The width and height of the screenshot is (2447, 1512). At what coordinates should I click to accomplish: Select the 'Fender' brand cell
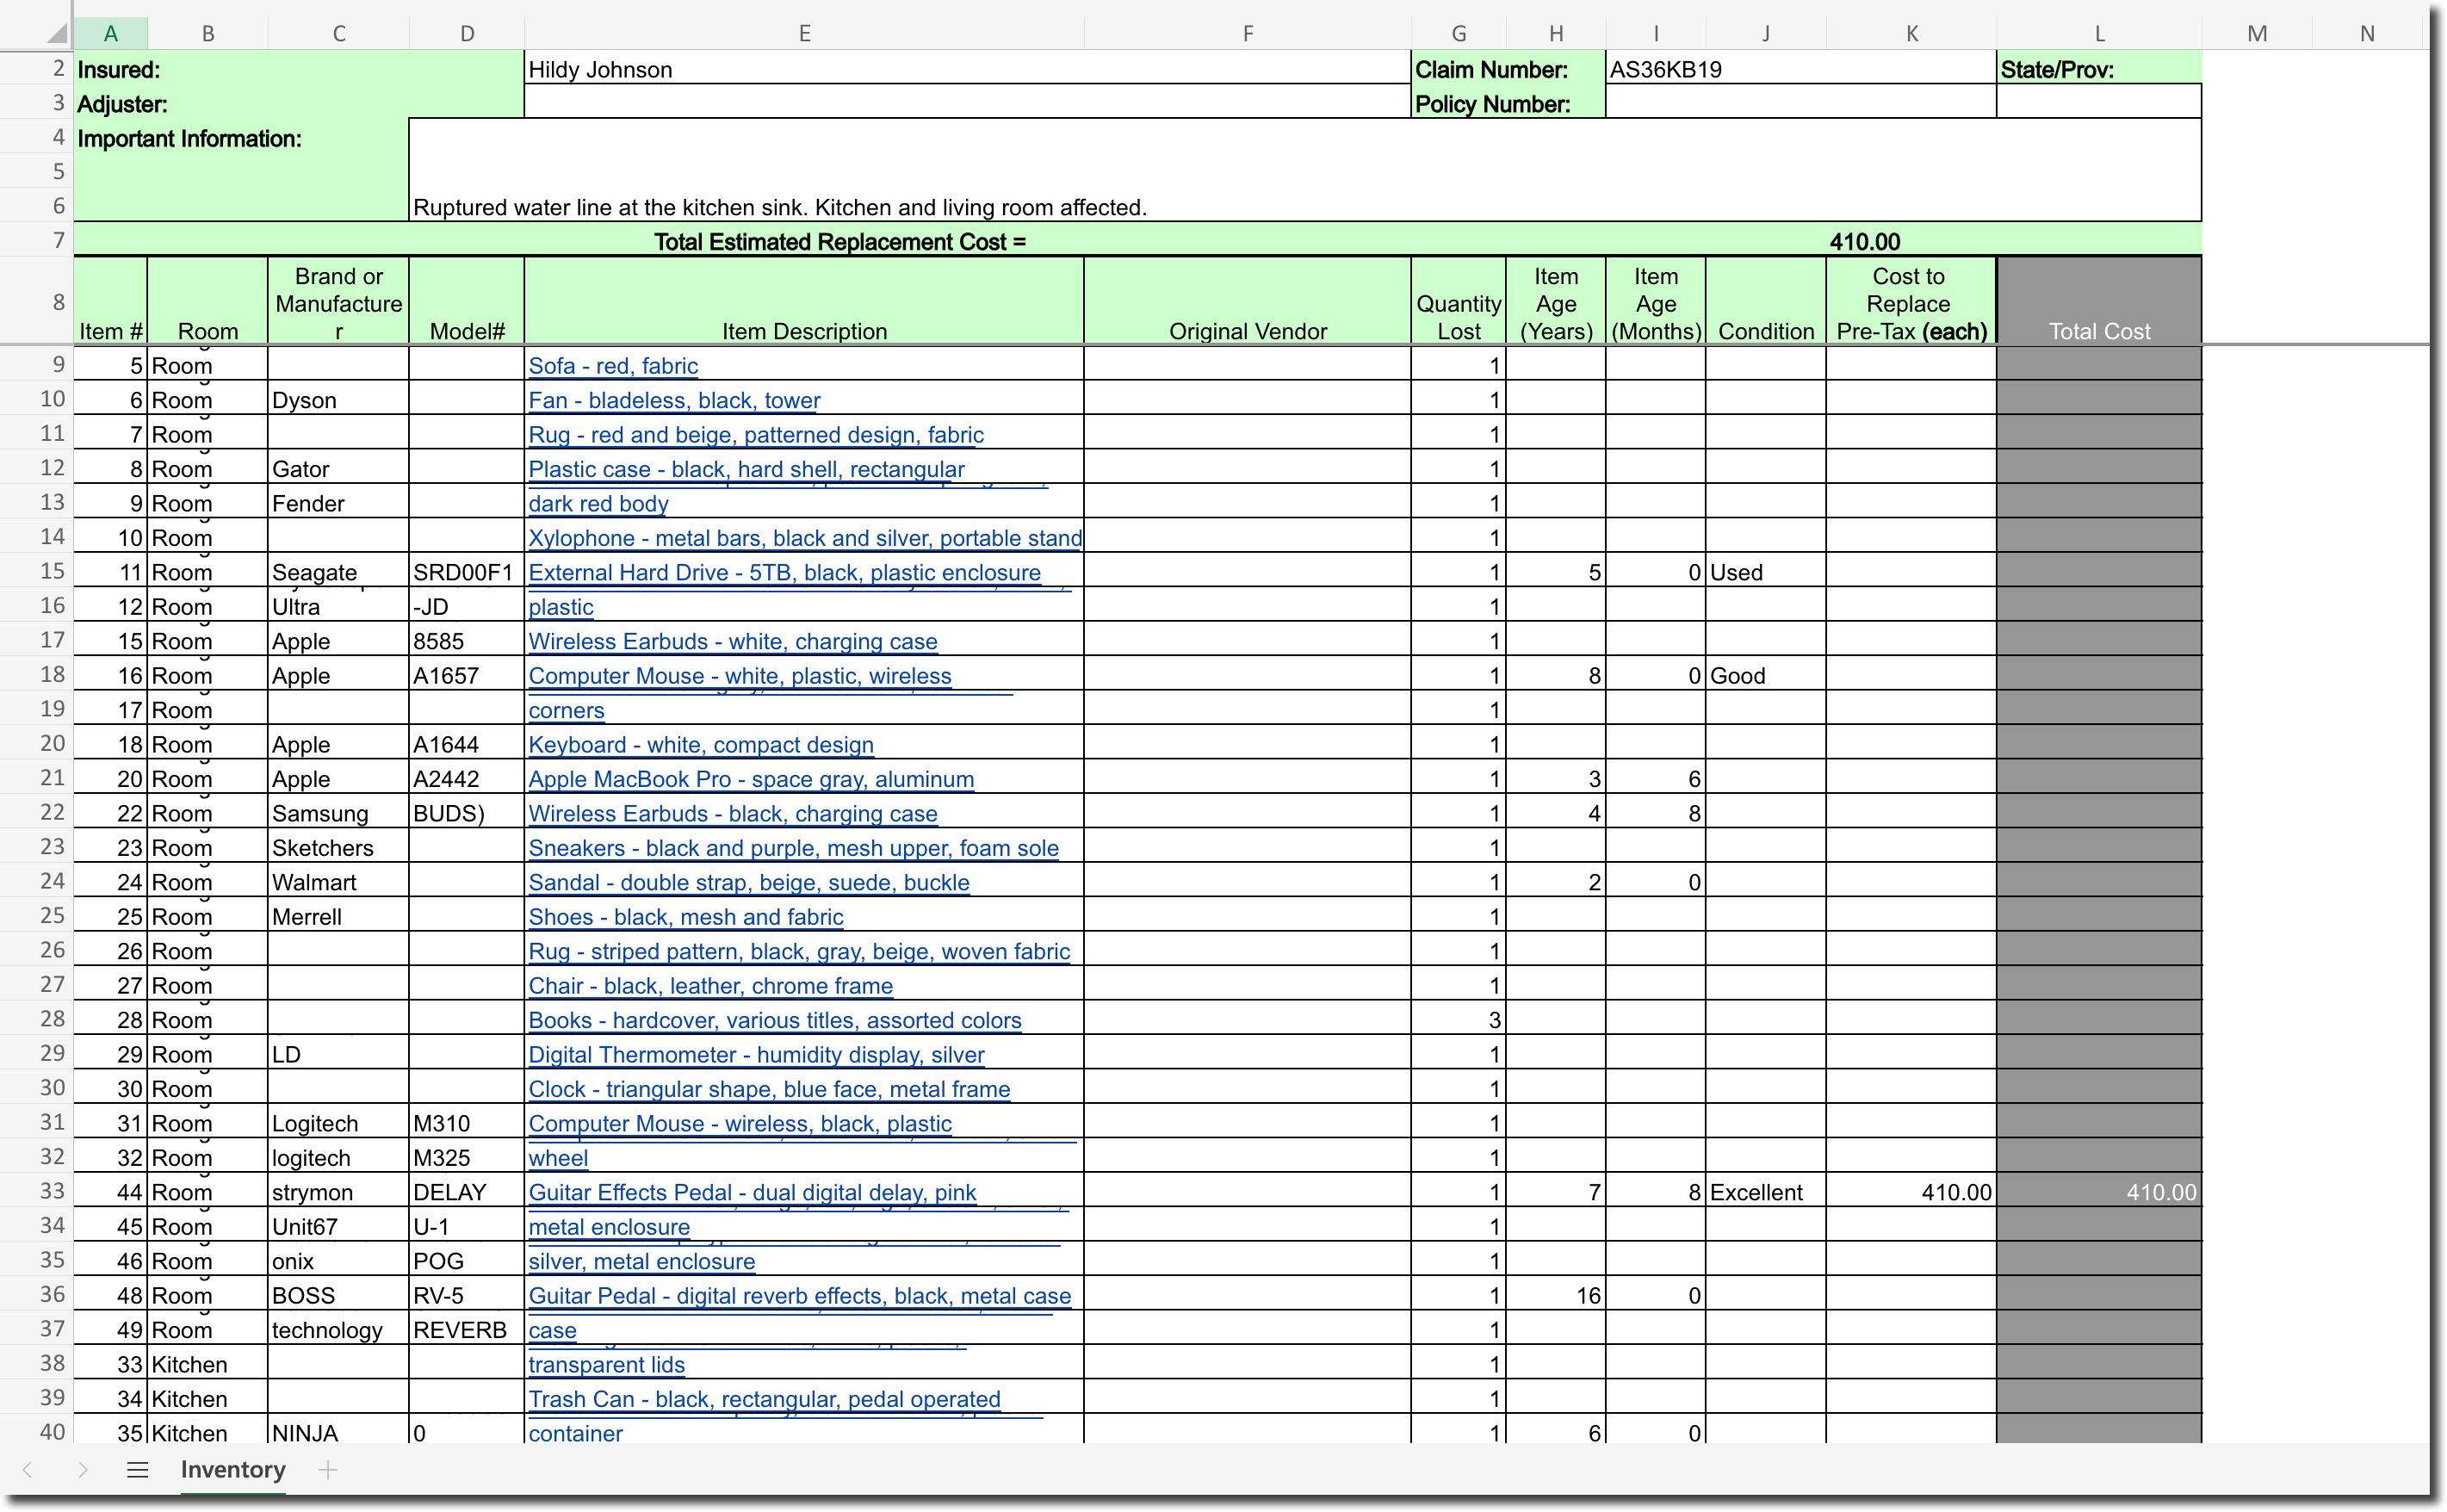(338, 503)
